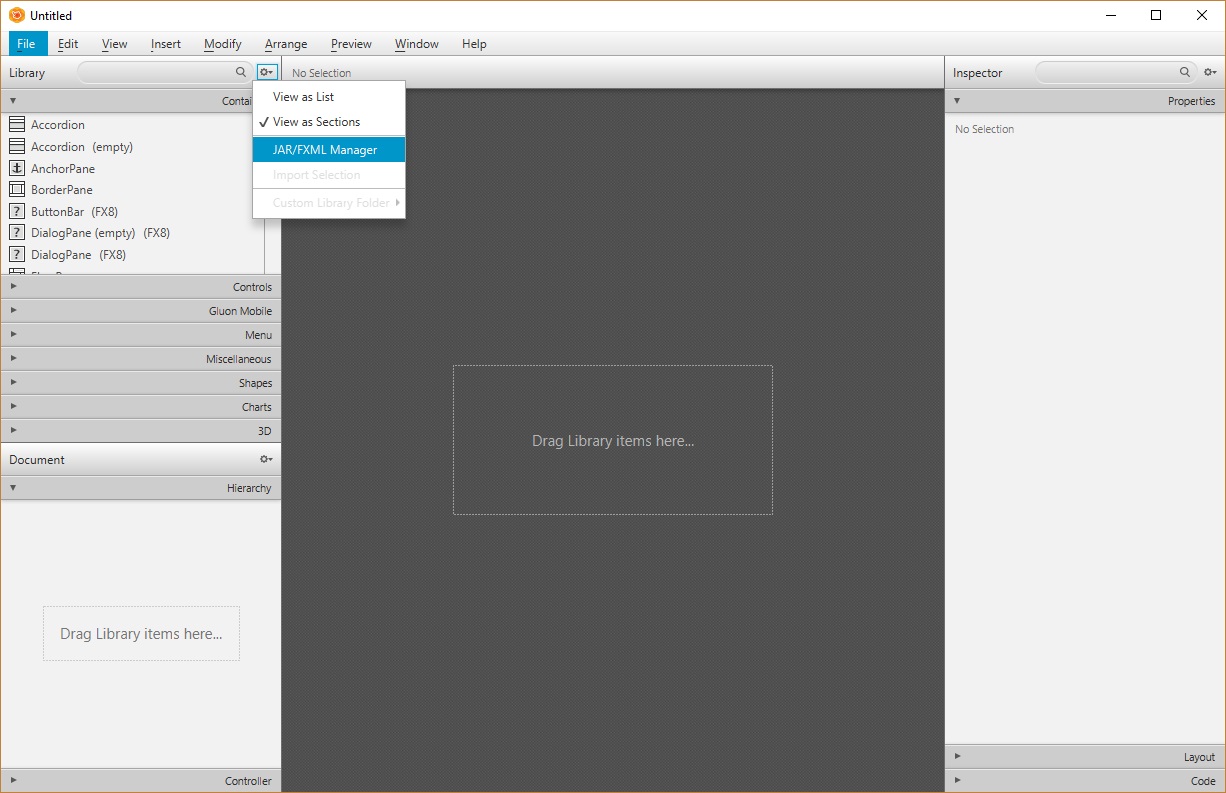Screen dimensions: 1226x793
Task: Focus the Inspector search field
Action: point(1115,72)
